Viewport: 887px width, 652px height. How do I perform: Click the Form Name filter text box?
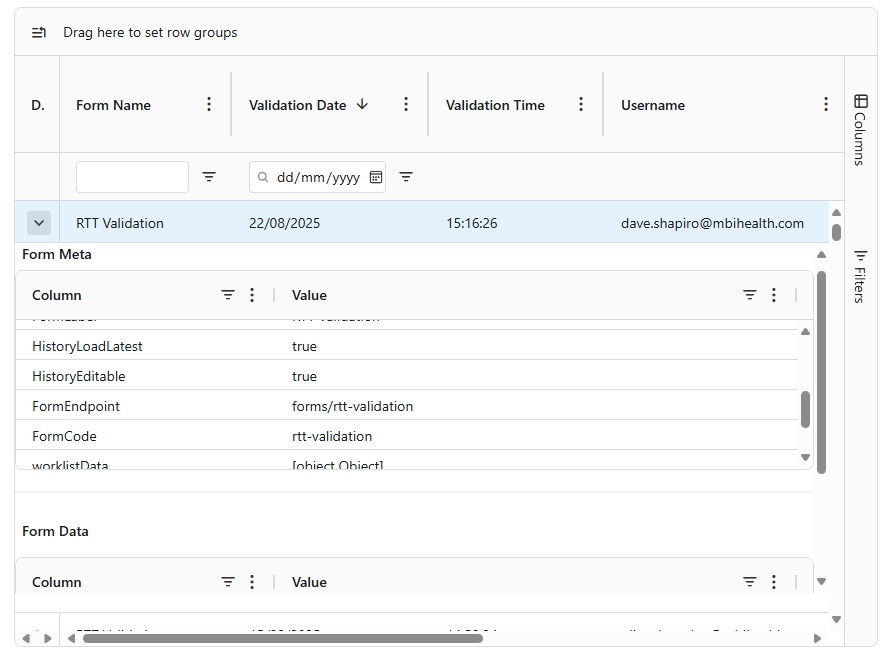click(x=132, y=177)
